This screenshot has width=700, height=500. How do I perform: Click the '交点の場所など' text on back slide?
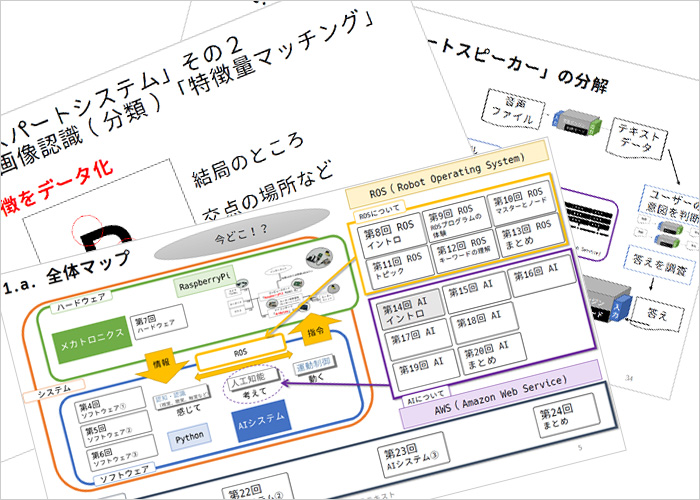(267, 190)
